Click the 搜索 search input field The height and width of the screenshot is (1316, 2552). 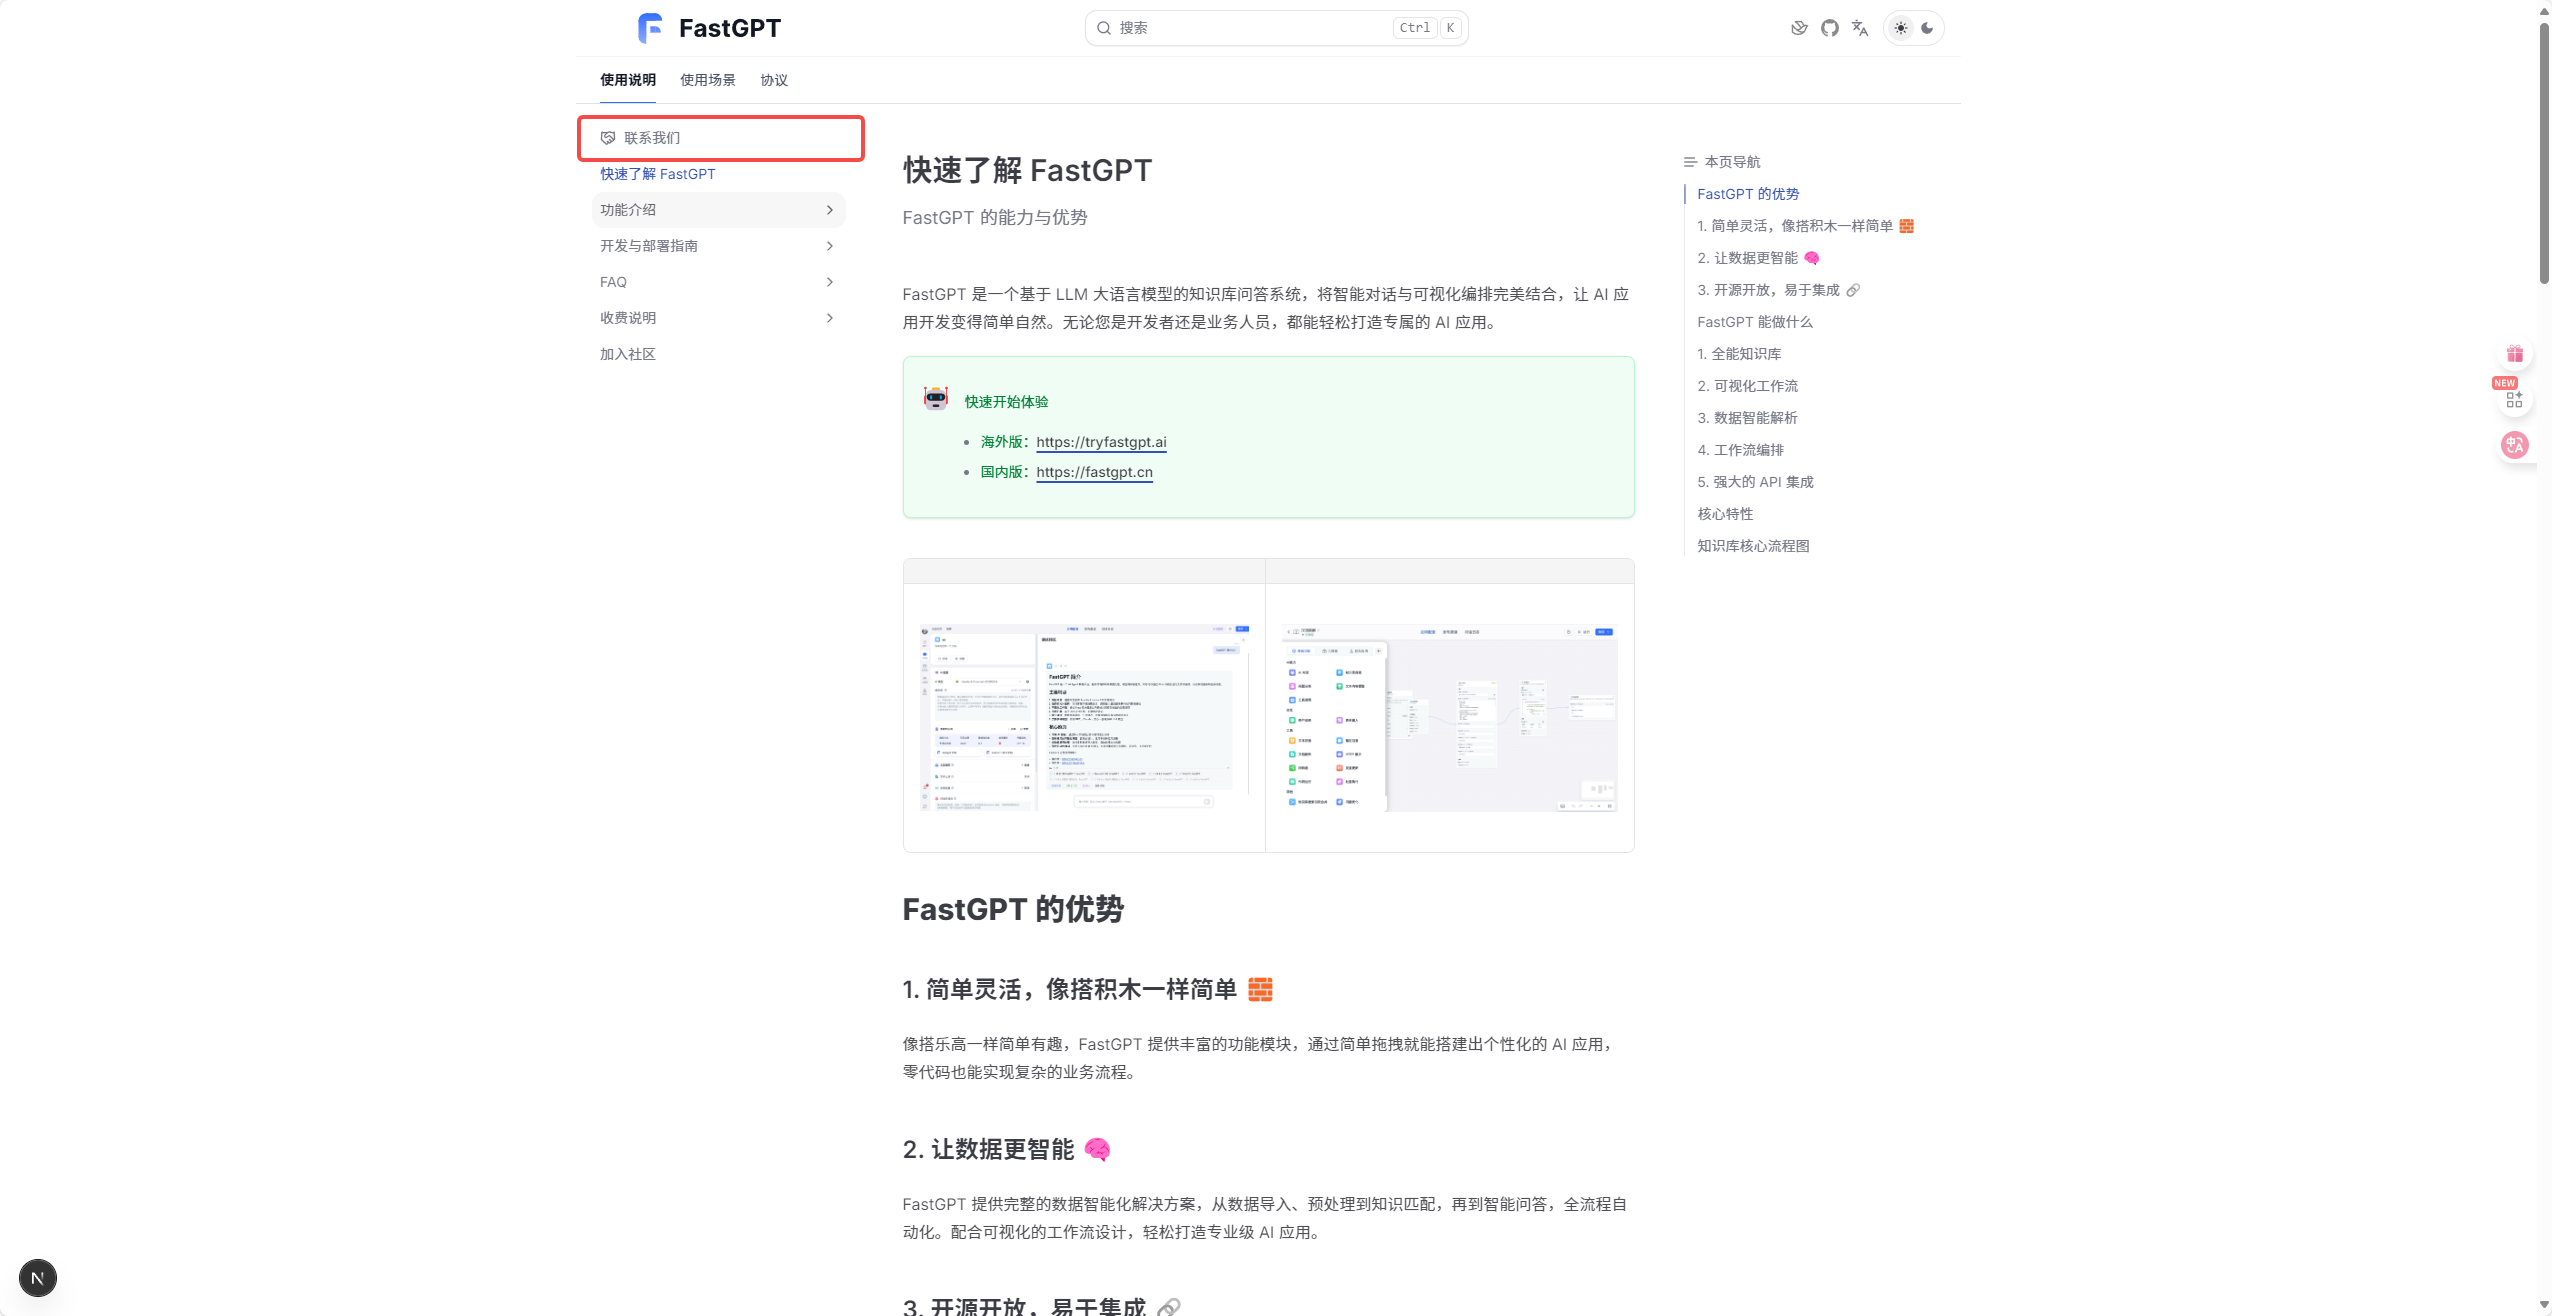(1250, 28)
